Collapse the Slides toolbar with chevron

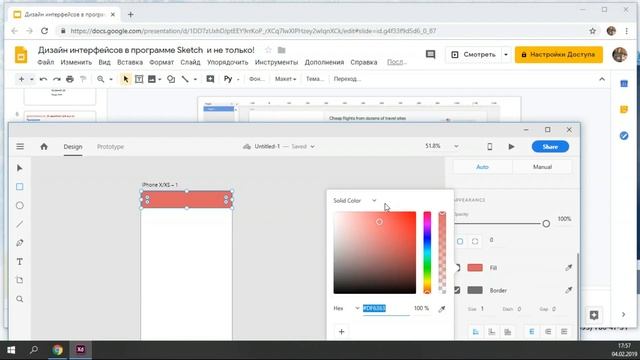(x=602, y=79)
